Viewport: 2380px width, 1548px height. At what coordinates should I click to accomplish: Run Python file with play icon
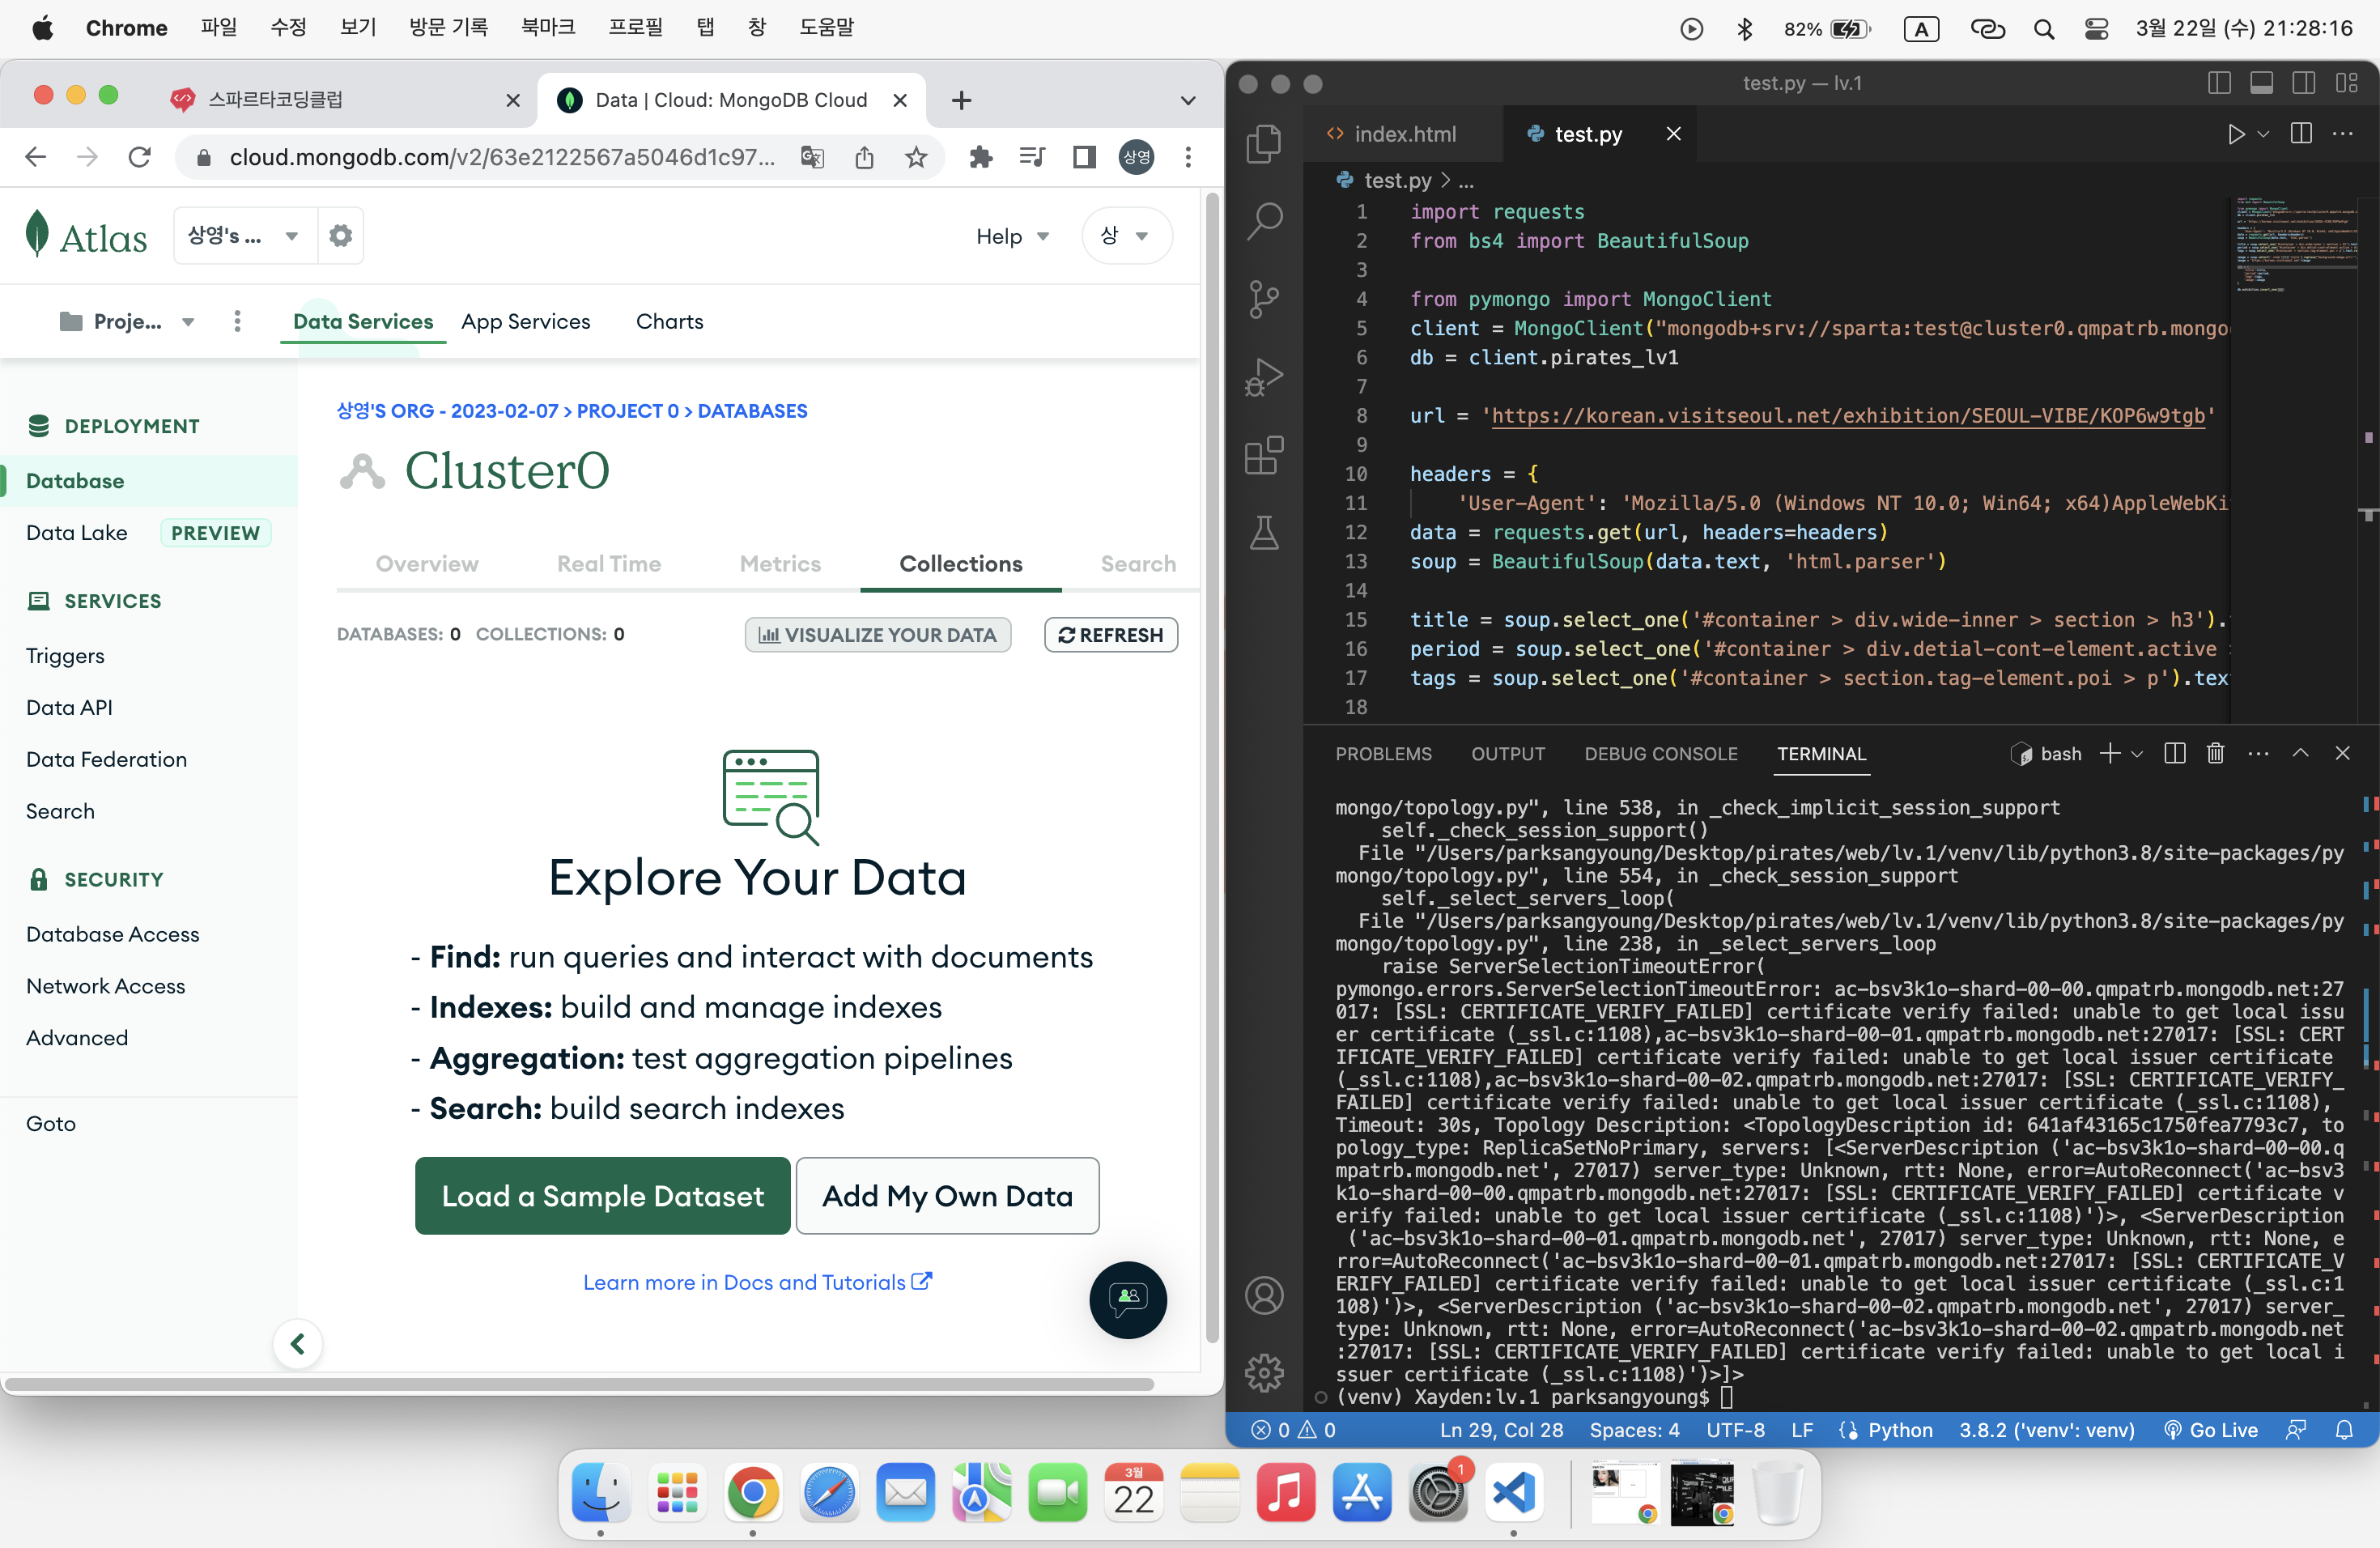coord(2236,134)
